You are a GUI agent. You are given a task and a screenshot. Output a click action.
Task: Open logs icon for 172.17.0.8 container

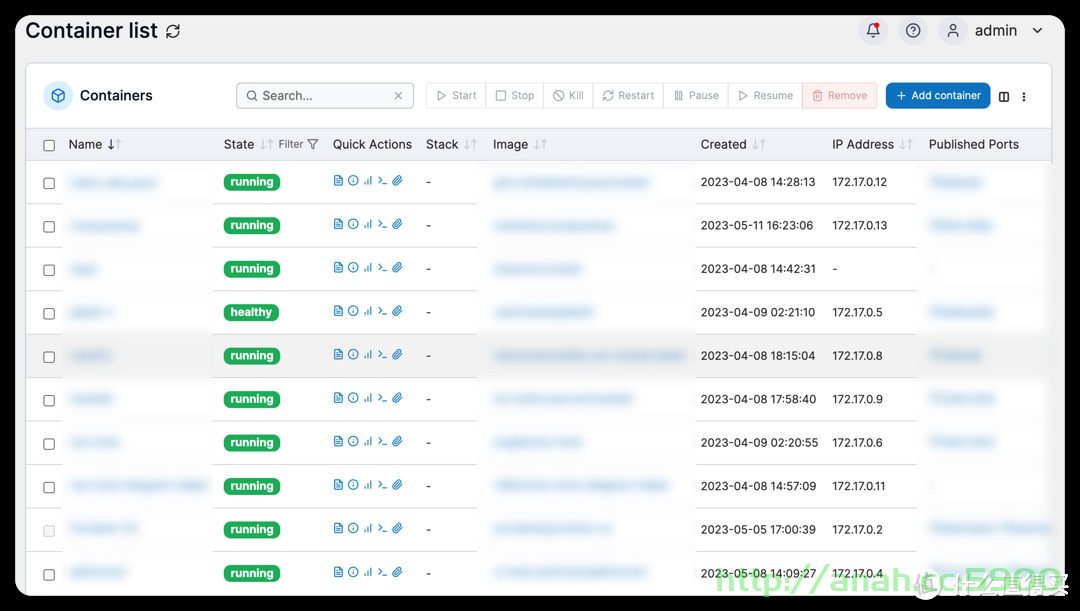click(338, 354)
